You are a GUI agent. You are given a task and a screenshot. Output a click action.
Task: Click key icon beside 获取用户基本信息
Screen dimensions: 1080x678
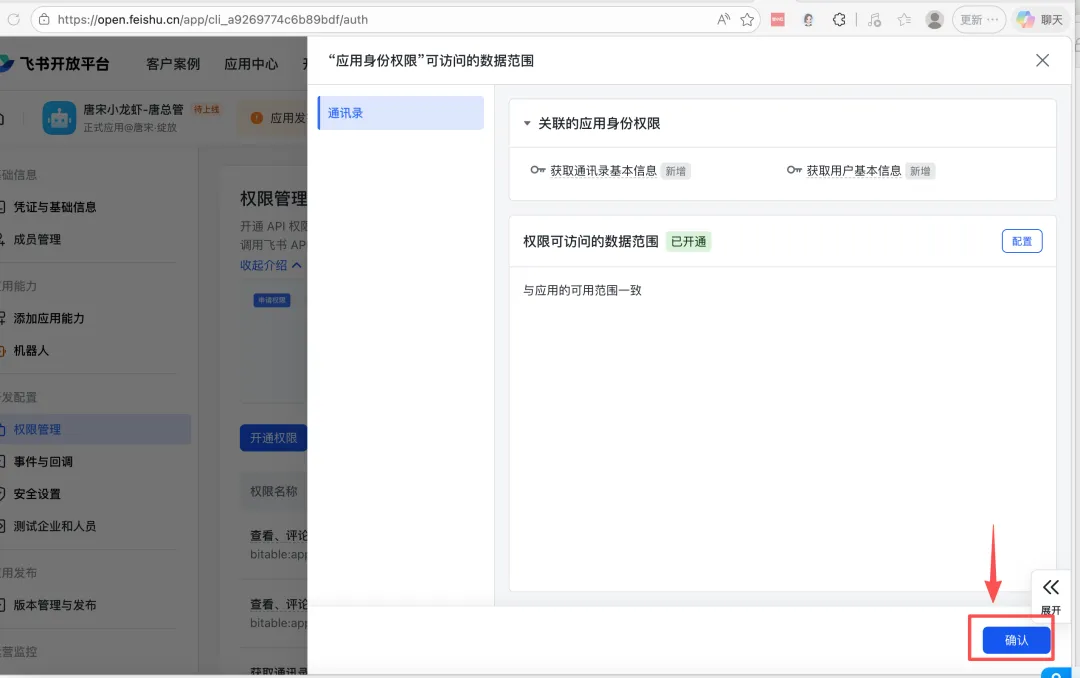794,170
